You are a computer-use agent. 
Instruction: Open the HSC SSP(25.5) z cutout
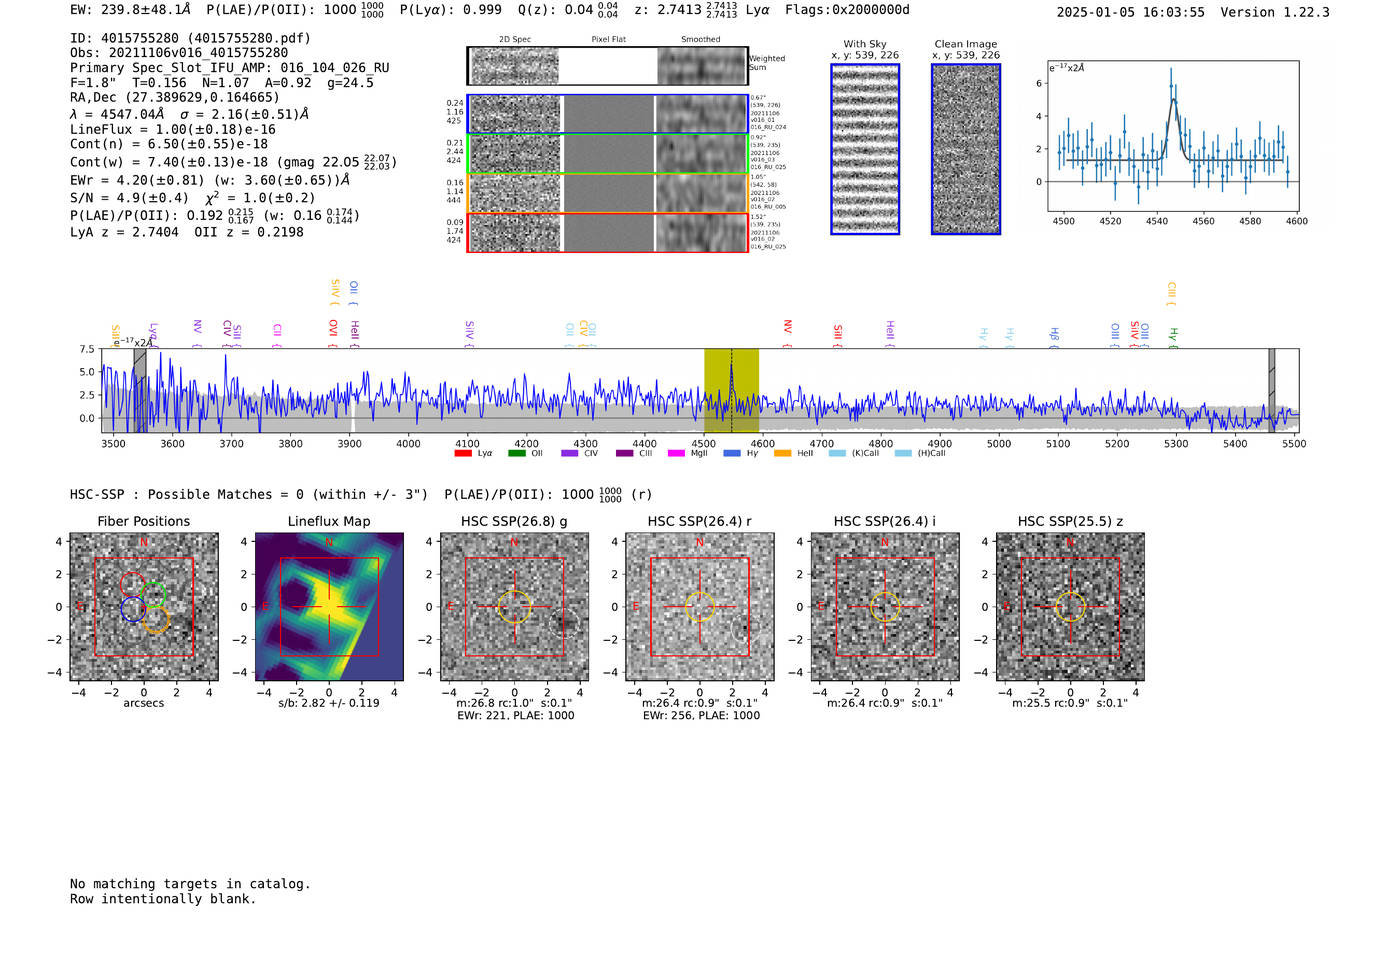click(x=1070, y=607)
